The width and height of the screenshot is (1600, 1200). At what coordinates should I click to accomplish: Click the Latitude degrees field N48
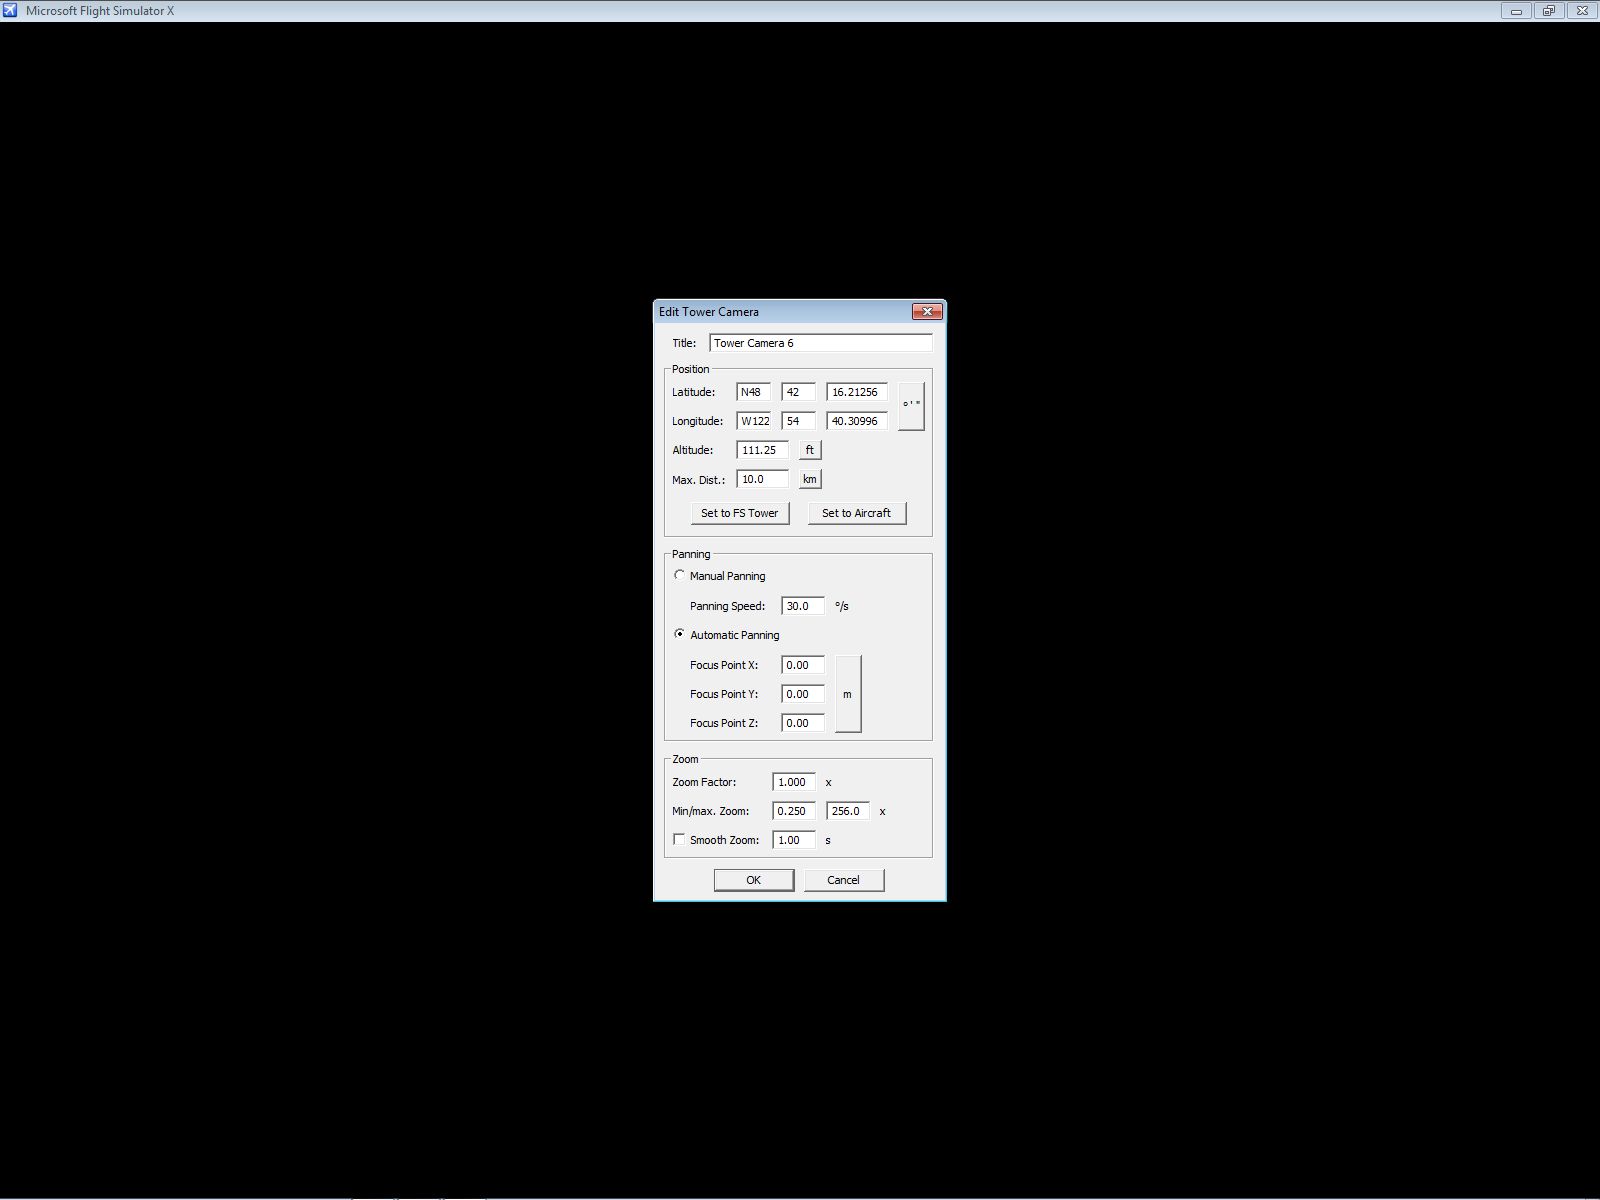pos(753,392)
